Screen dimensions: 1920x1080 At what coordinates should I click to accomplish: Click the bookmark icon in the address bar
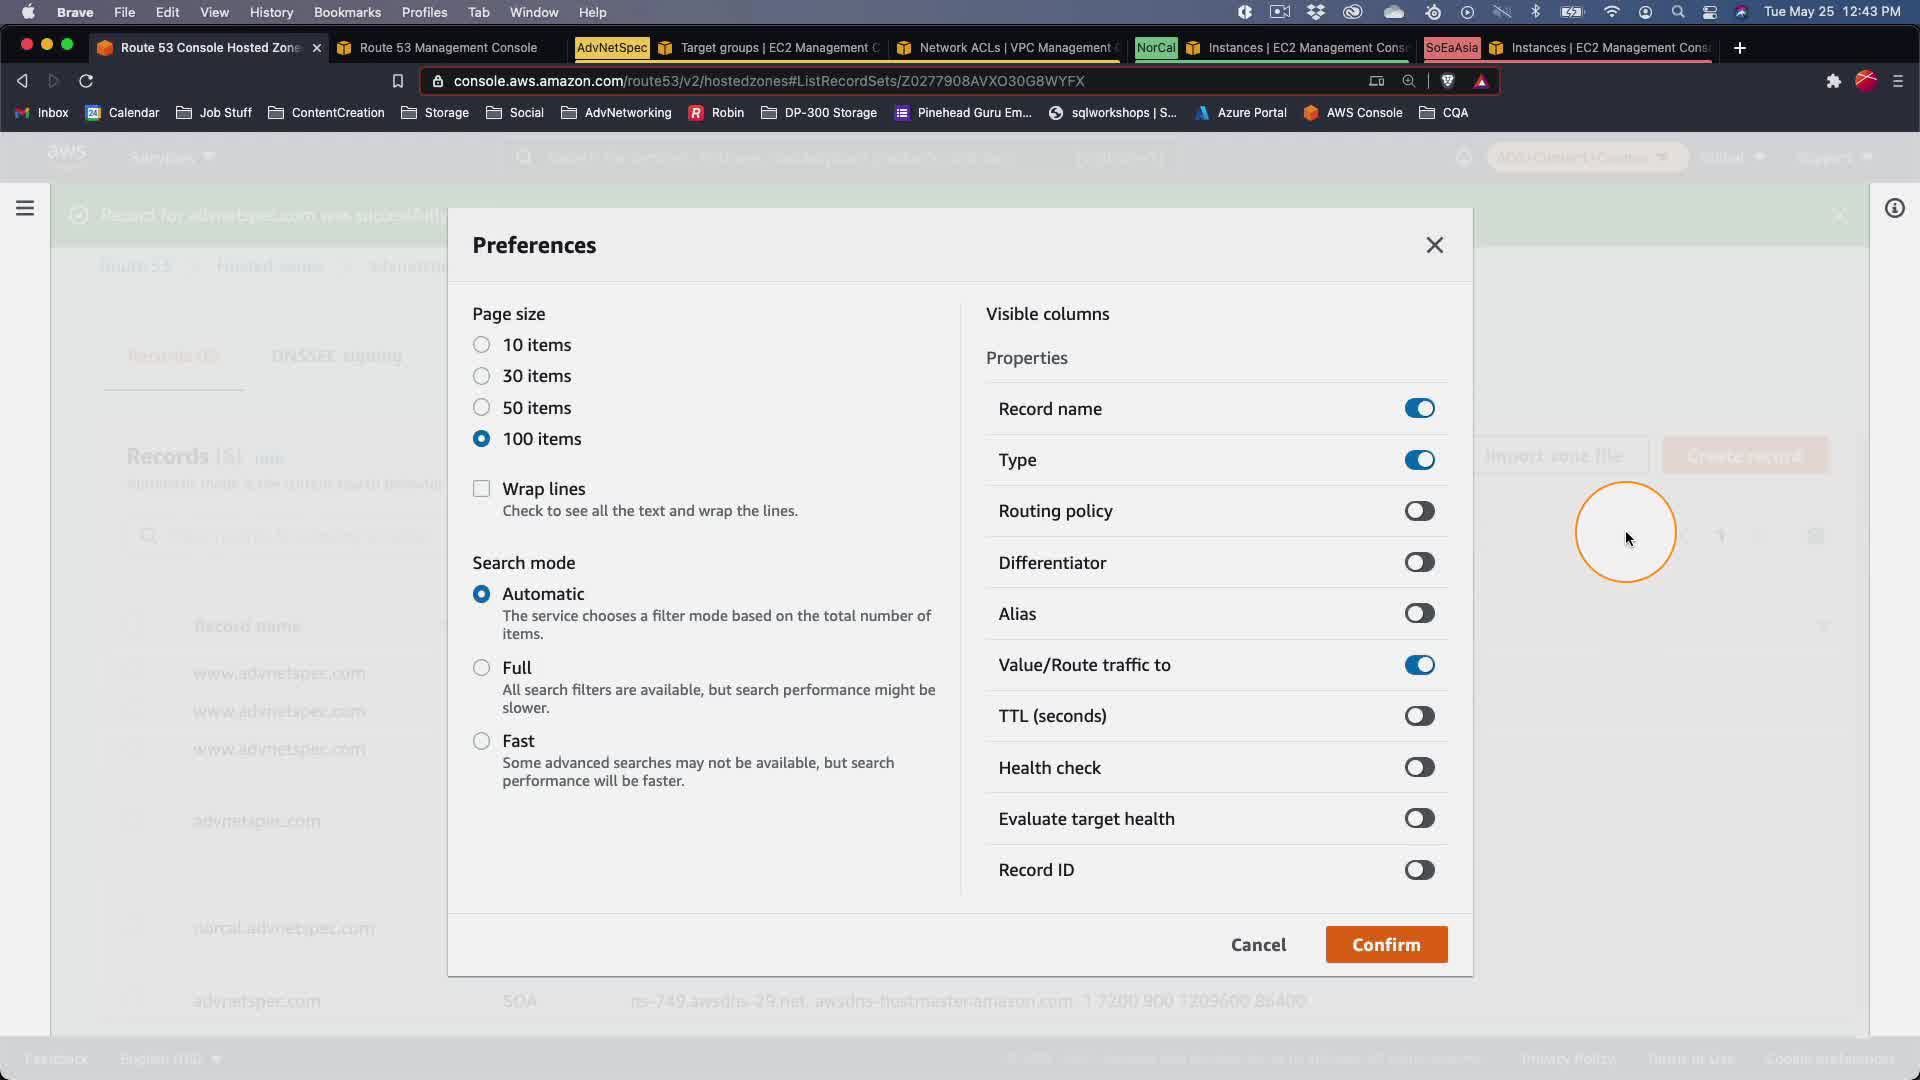point(397,81)
